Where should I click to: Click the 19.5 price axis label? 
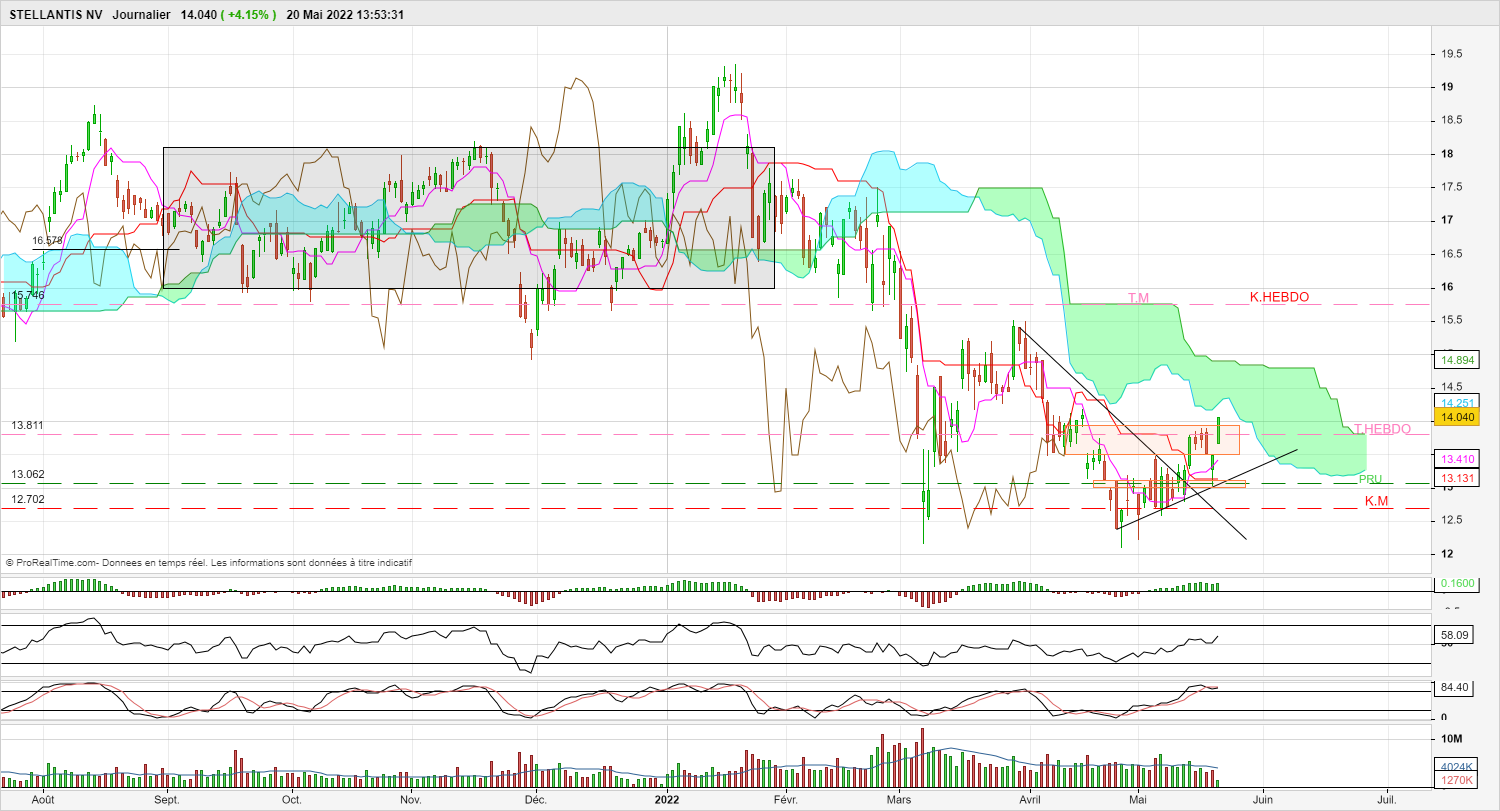click(1450, 54)
